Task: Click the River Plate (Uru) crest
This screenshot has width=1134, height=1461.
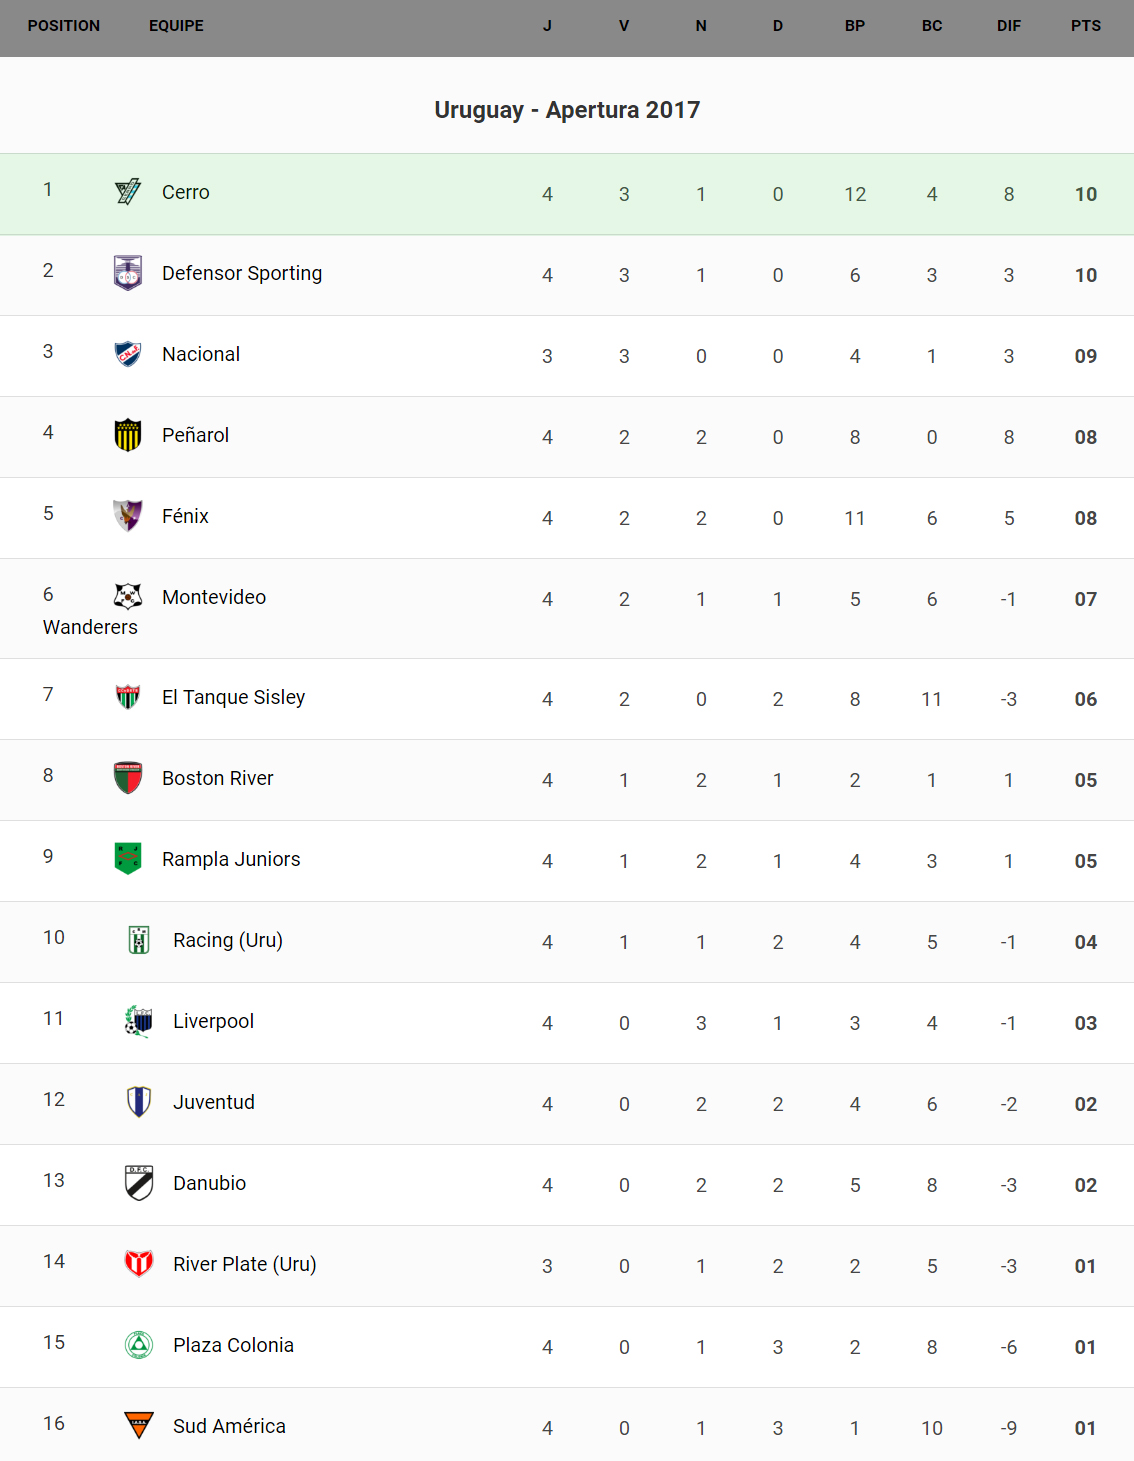Action: [139, 1264]
